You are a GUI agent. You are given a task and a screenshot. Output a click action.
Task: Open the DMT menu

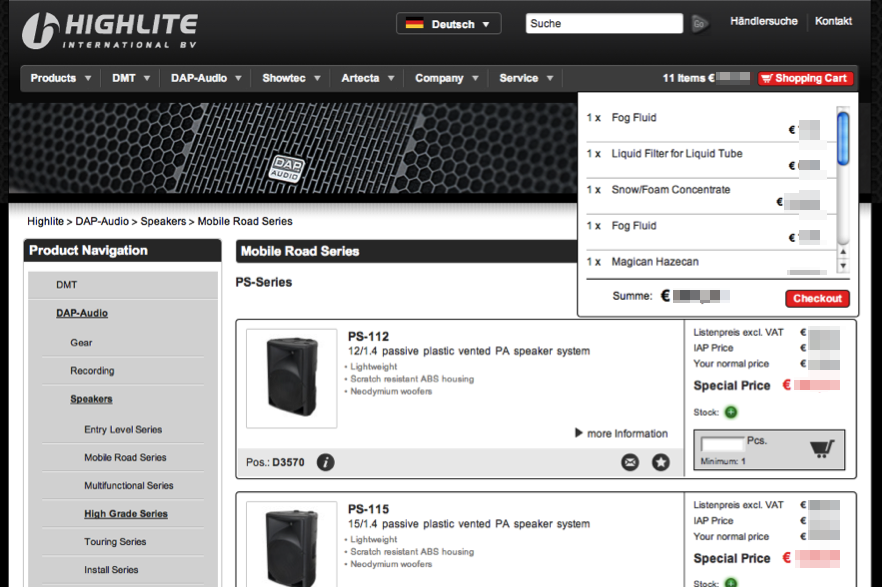click(130, 78)
